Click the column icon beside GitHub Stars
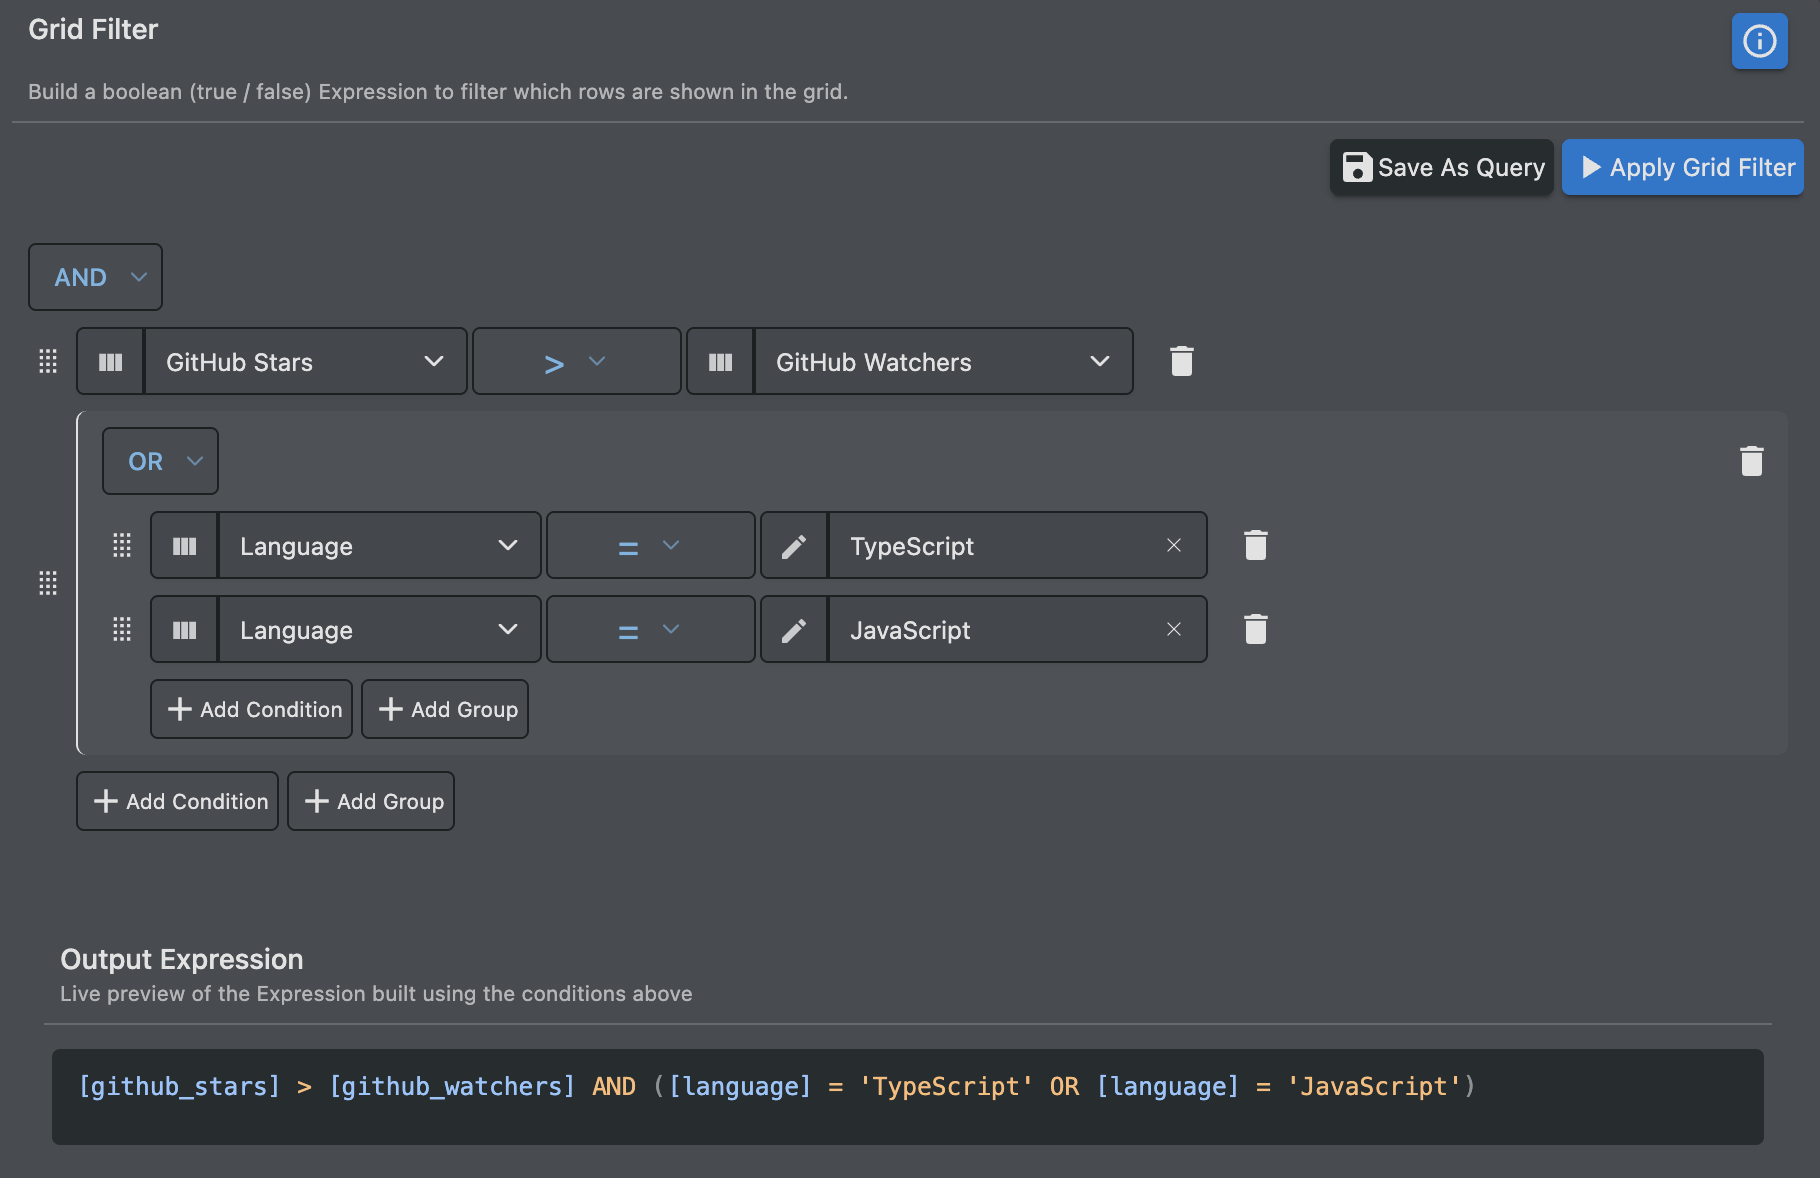The width and height of the screenshot is (1820, 1178). pyautogui.click(x=111, y=361)
